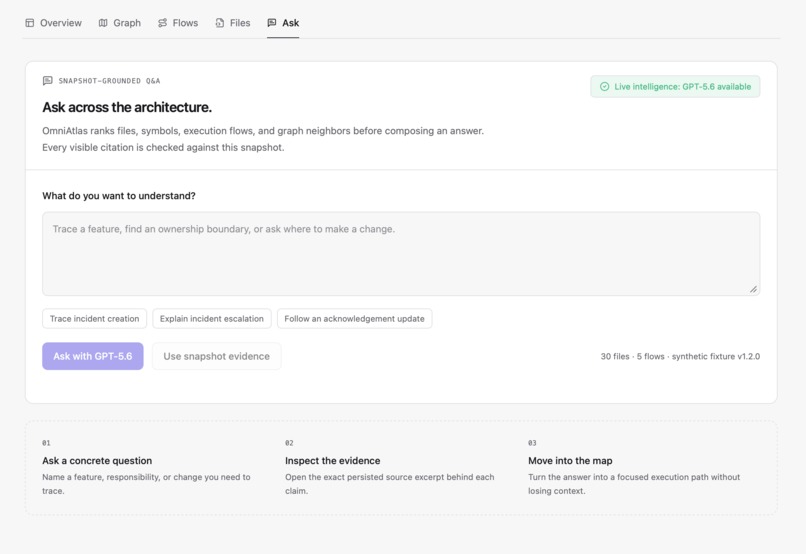Click Use snapshot evidence button
The height and width of the screenshot is (554, 806).
click(x=216, y=356)
